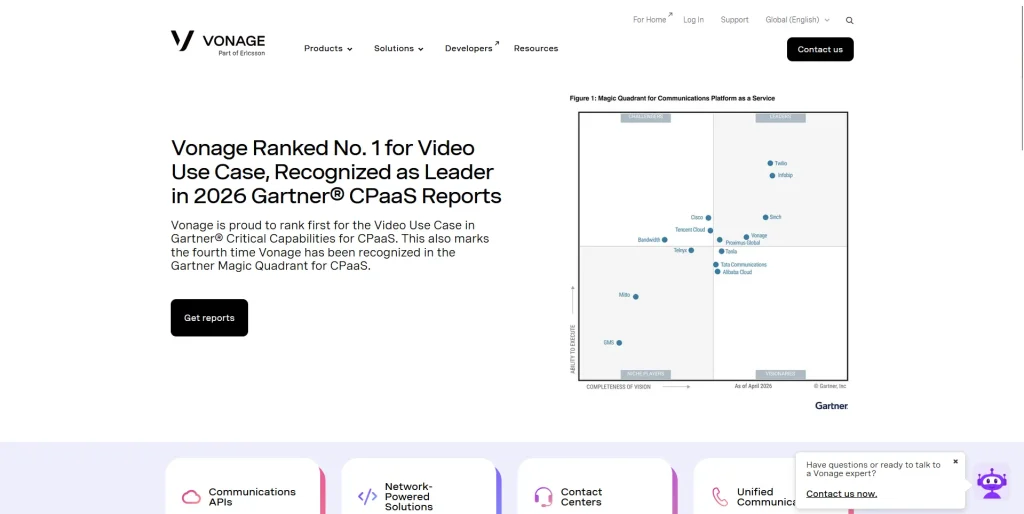Screen dimensions: 1024x514
Task: Click the Unified Communications phone icon
Action: pyautogui.click(x=720, y=497)
